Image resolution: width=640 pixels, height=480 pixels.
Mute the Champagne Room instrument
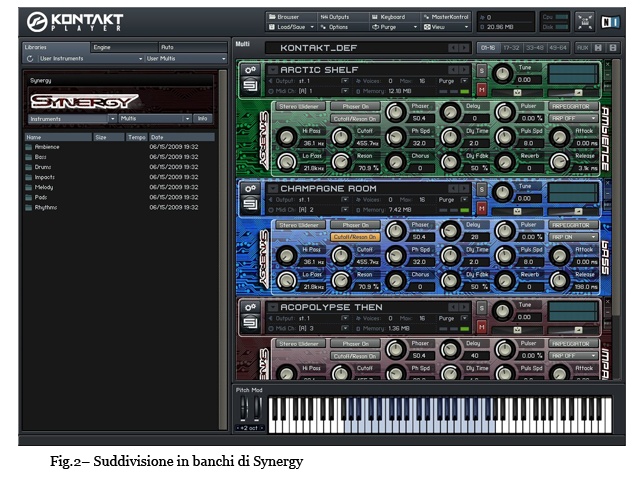pyautogui.click(x=482, y=208)
